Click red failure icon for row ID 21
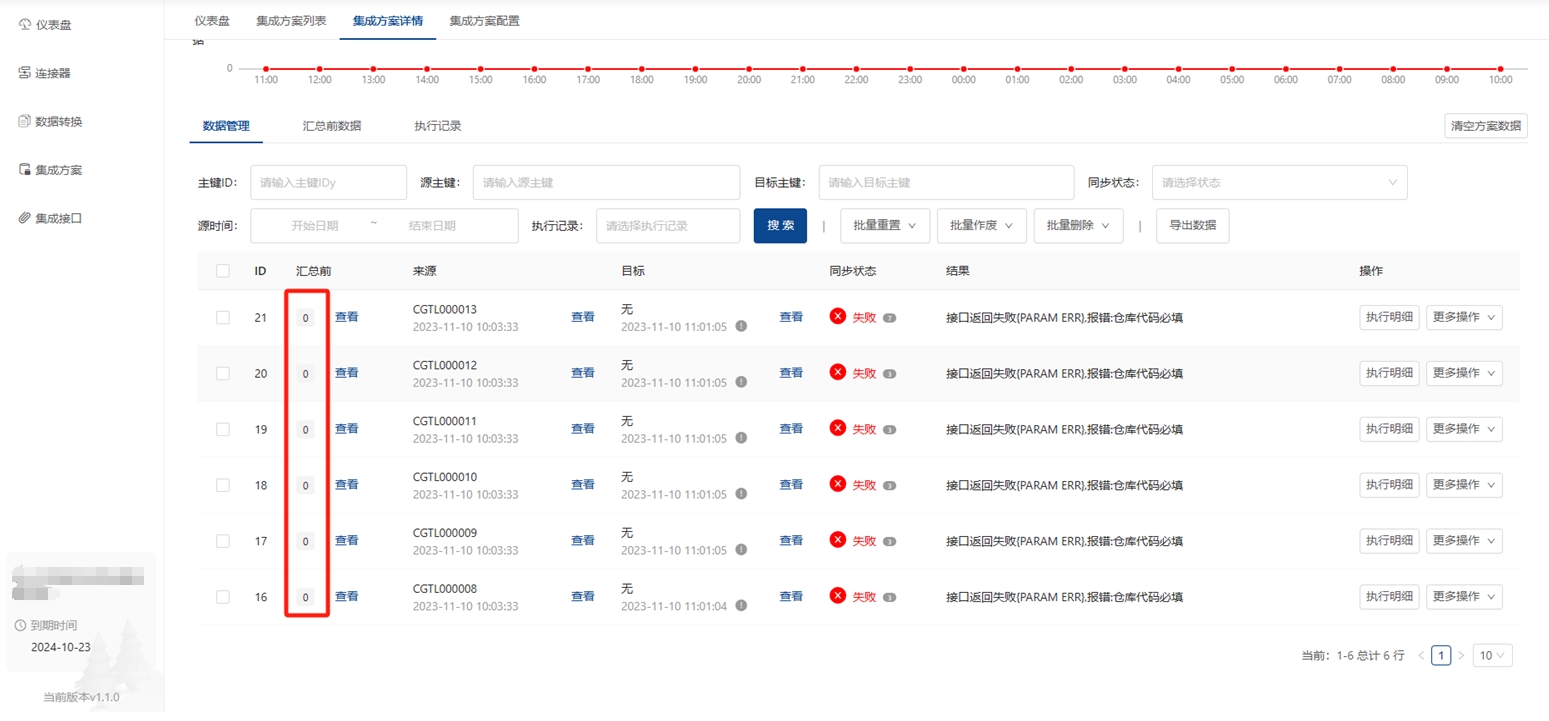 point(838,317)
